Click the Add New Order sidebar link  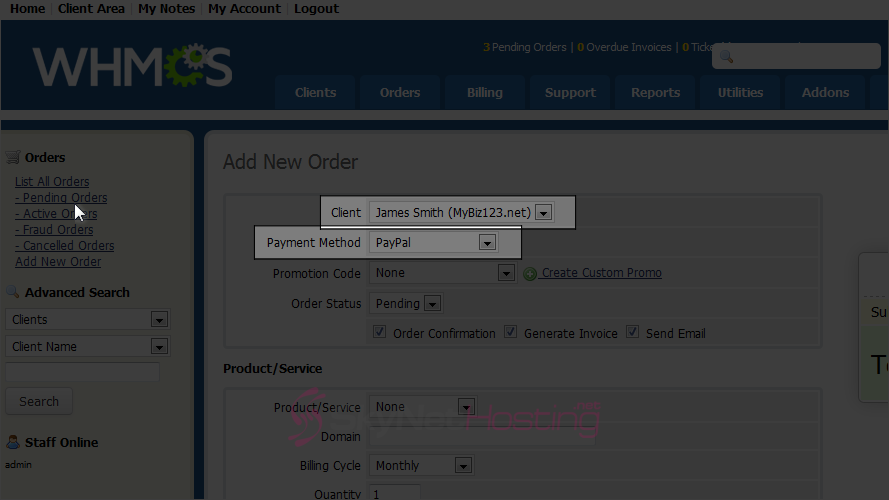click(58, 261)
